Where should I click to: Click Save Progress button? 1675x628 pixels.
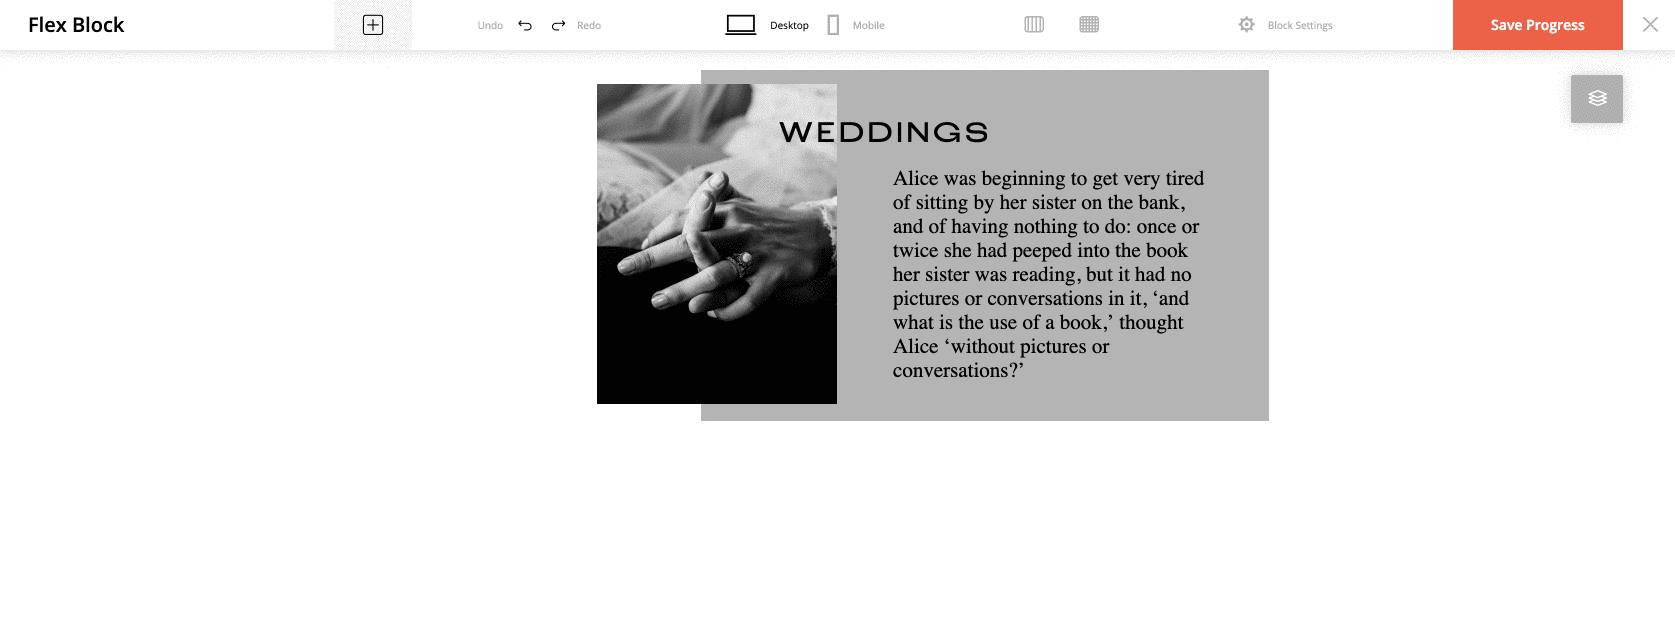1538,25
